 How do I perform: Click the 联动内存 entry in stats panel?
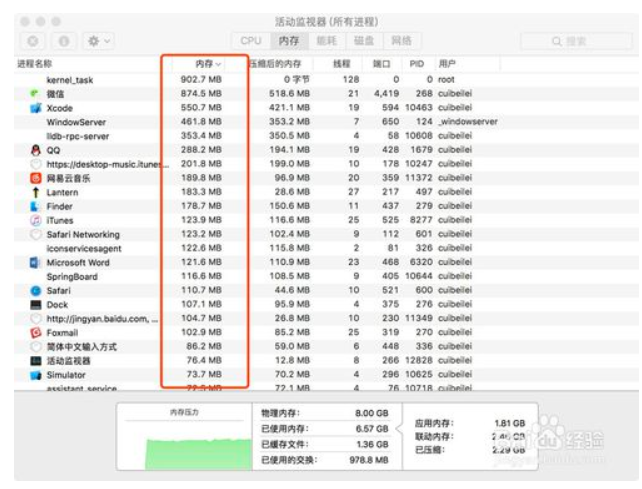tap(470, 437)
